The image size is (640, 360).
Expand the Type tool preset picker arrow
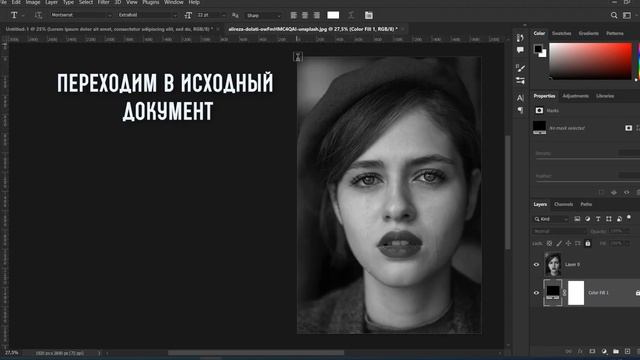[x=23, y=15]
